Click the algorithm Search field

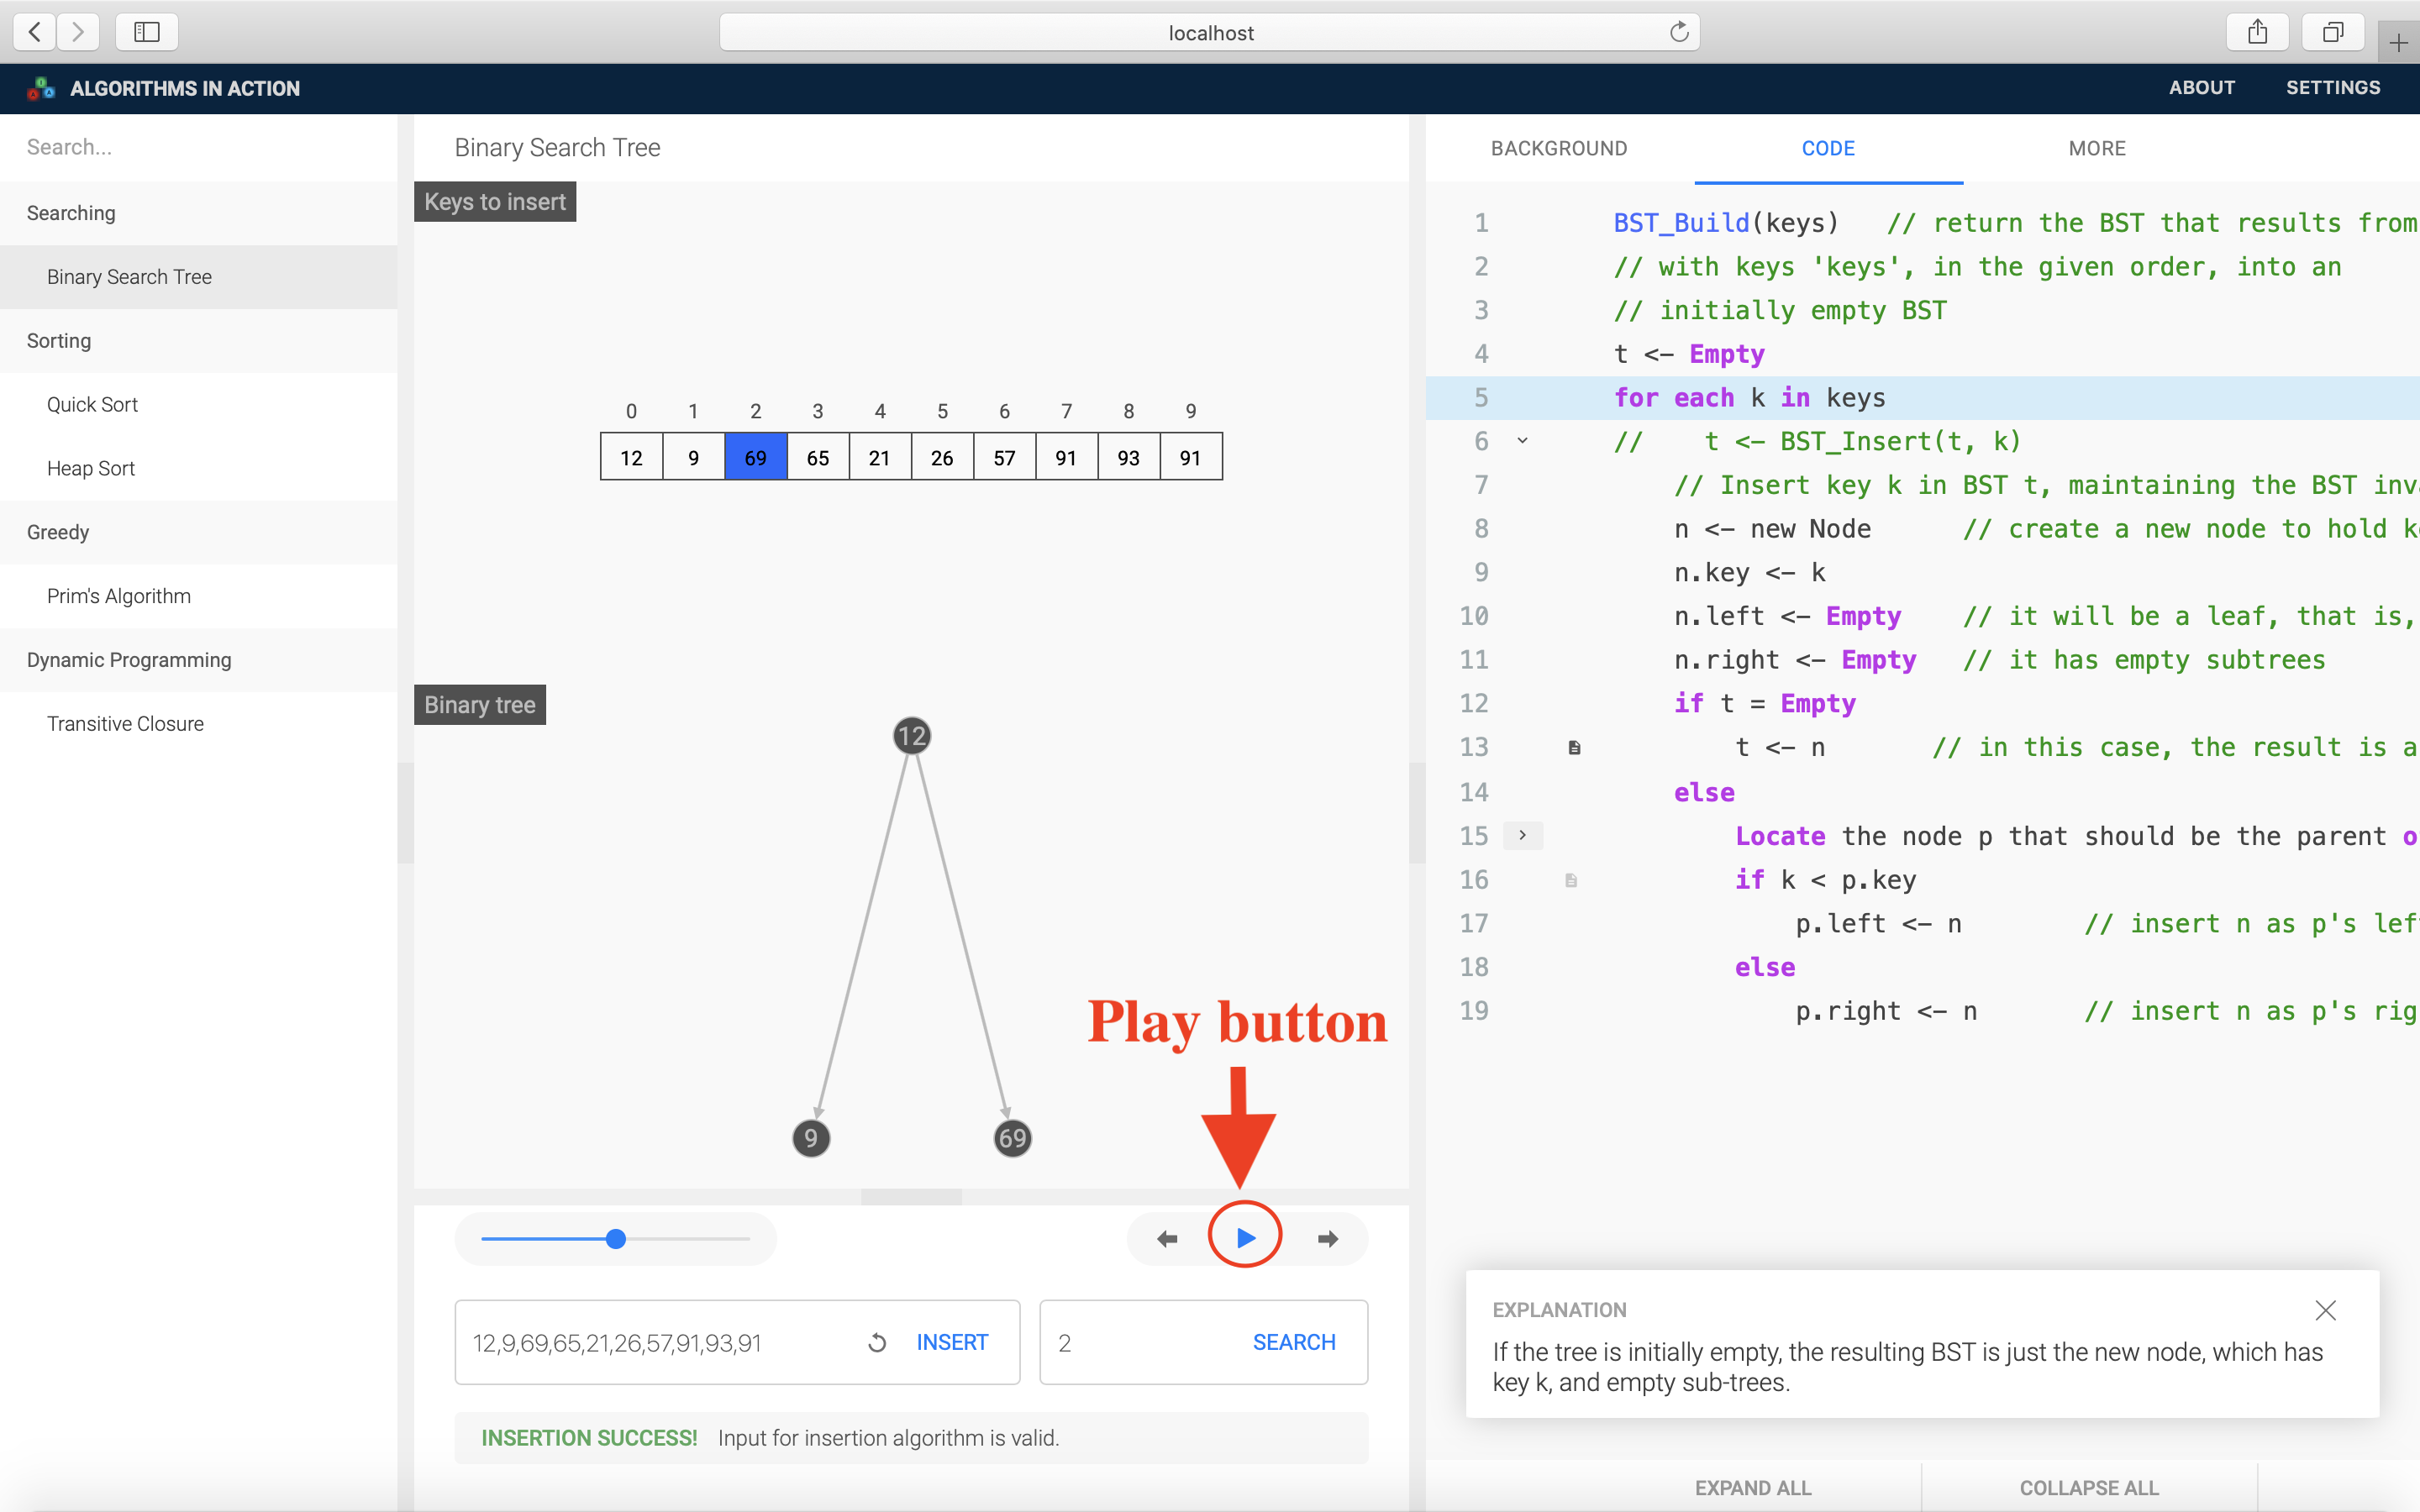click(200, 147)
